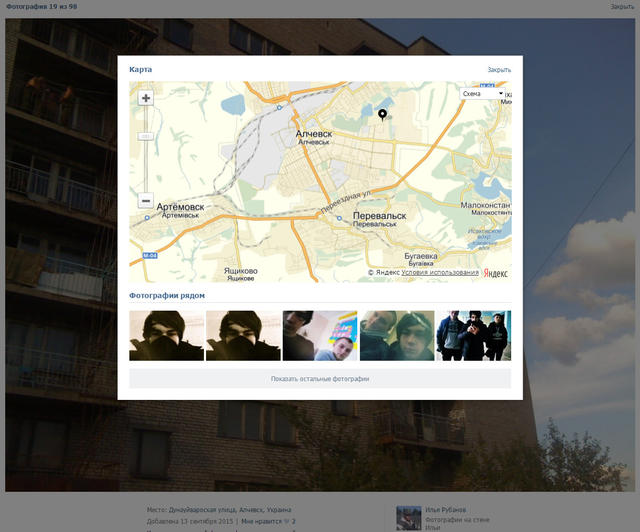Click the Яндекс logo on the map
The height and width of the screenshot is (532, 640).
pos(496,273)
